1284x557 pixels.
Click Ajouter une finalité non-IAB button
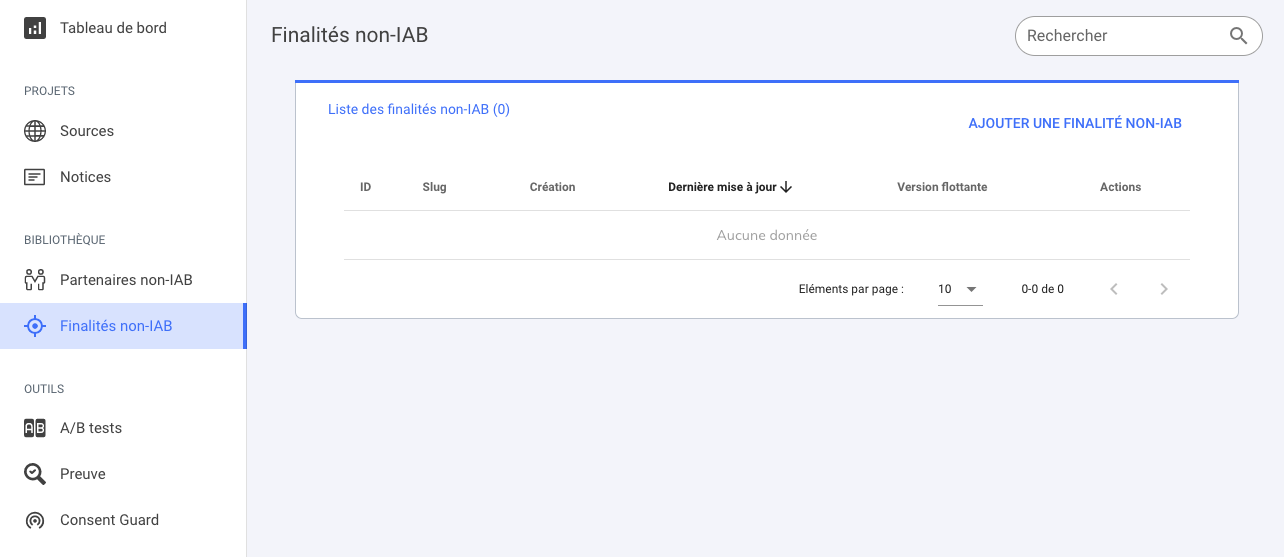click(1075, 124)
